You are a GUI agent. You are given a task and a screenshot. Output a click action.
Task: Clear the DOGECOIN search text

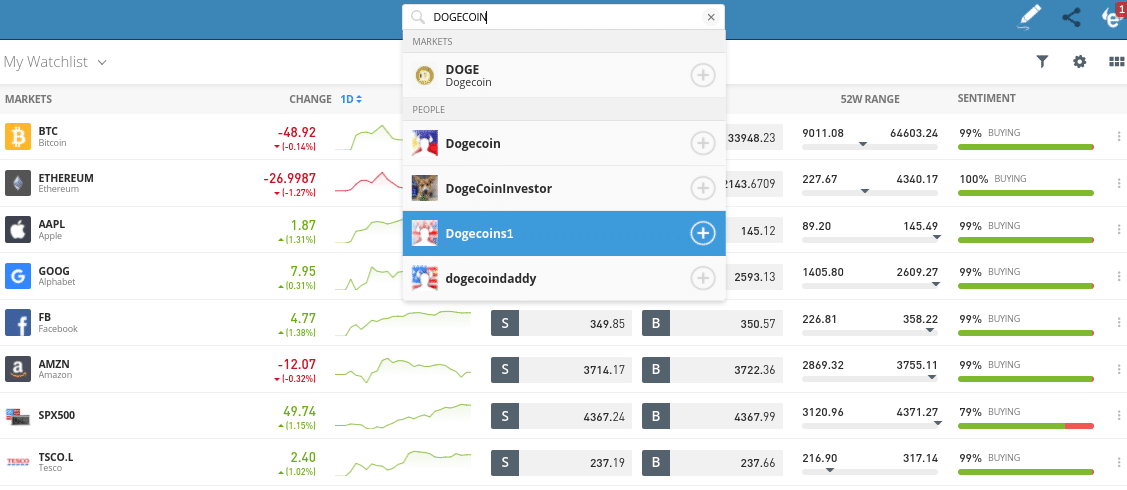click(711, 17)
